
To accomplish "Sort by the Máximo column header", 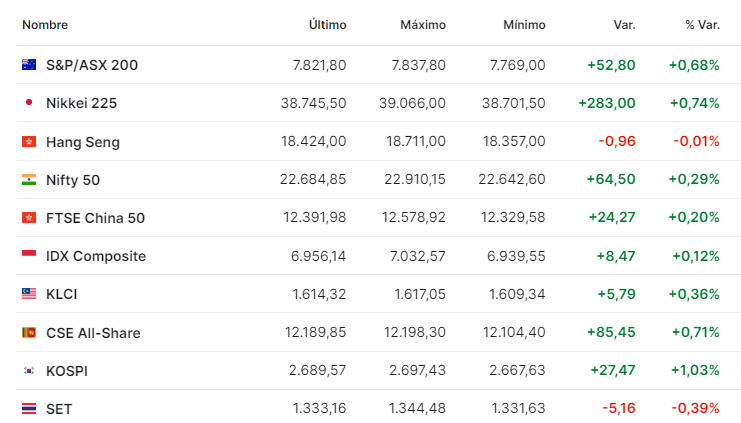I will [423, 25].
